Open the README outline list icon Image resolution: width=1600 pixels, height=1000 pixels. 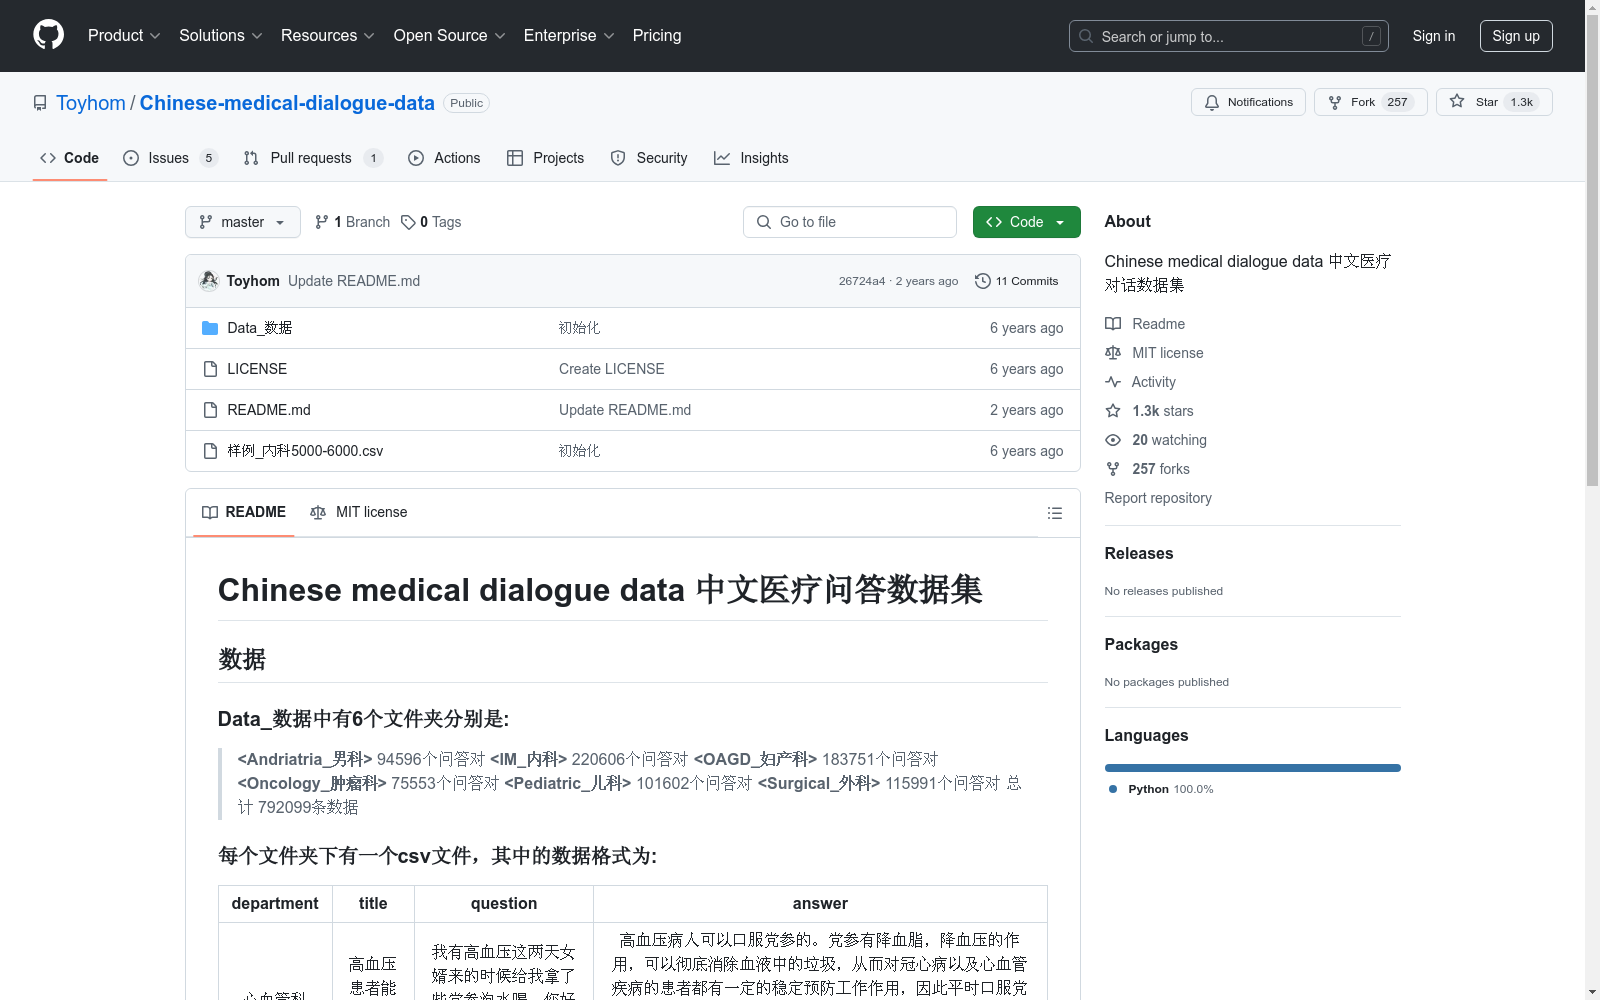click(1054, 513)
